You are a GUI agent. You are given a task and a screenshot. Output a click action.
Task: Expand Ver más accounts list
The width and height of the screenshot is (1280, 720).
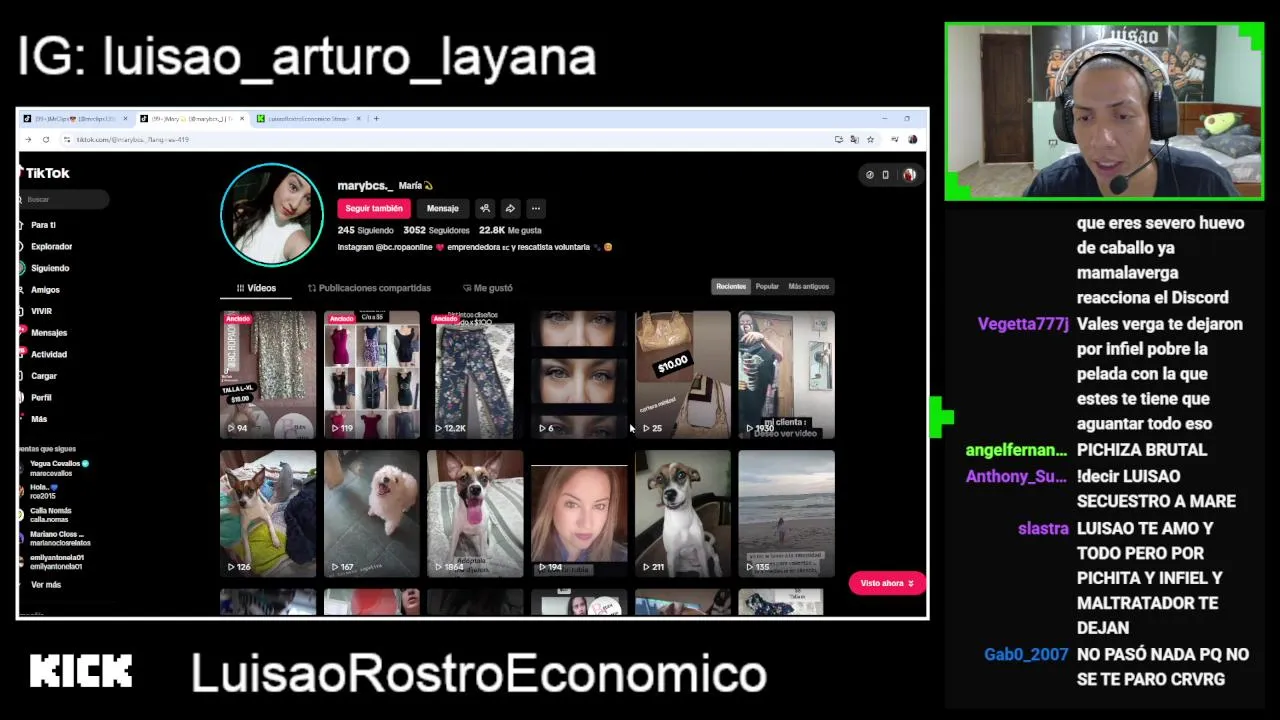point(46,585)
